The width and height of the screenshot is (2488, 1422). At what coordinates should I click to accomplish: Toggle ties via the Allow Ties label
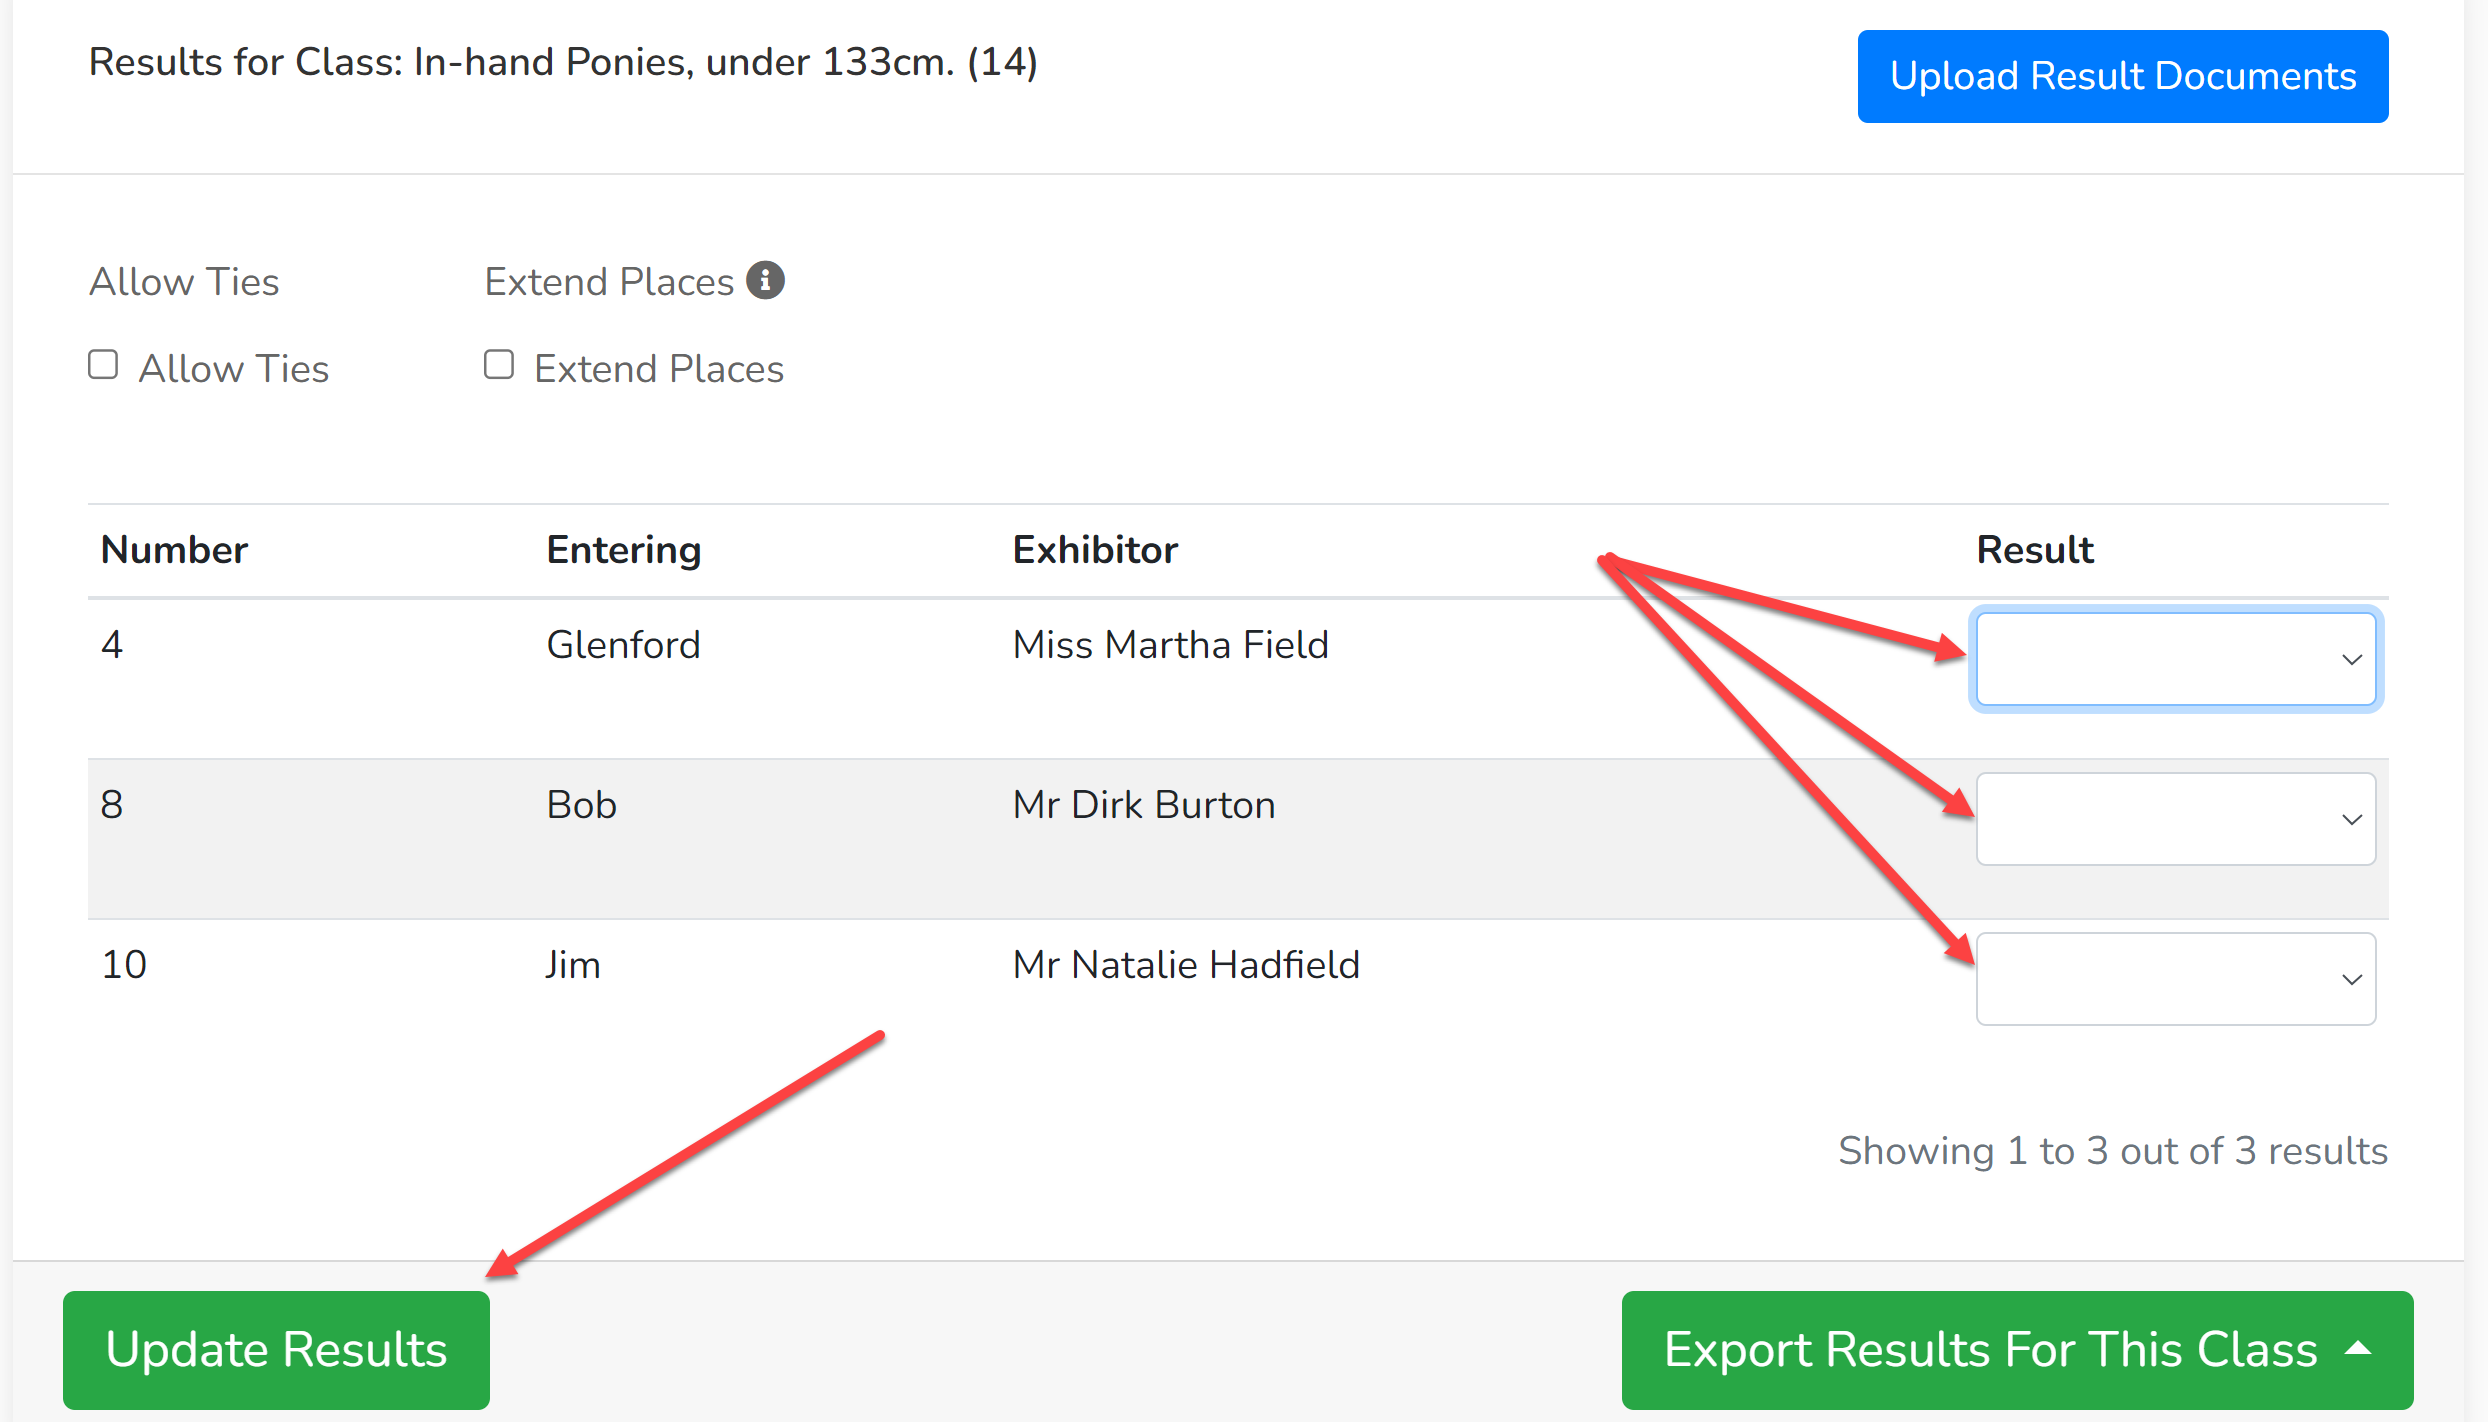click(x=234, y=369)
